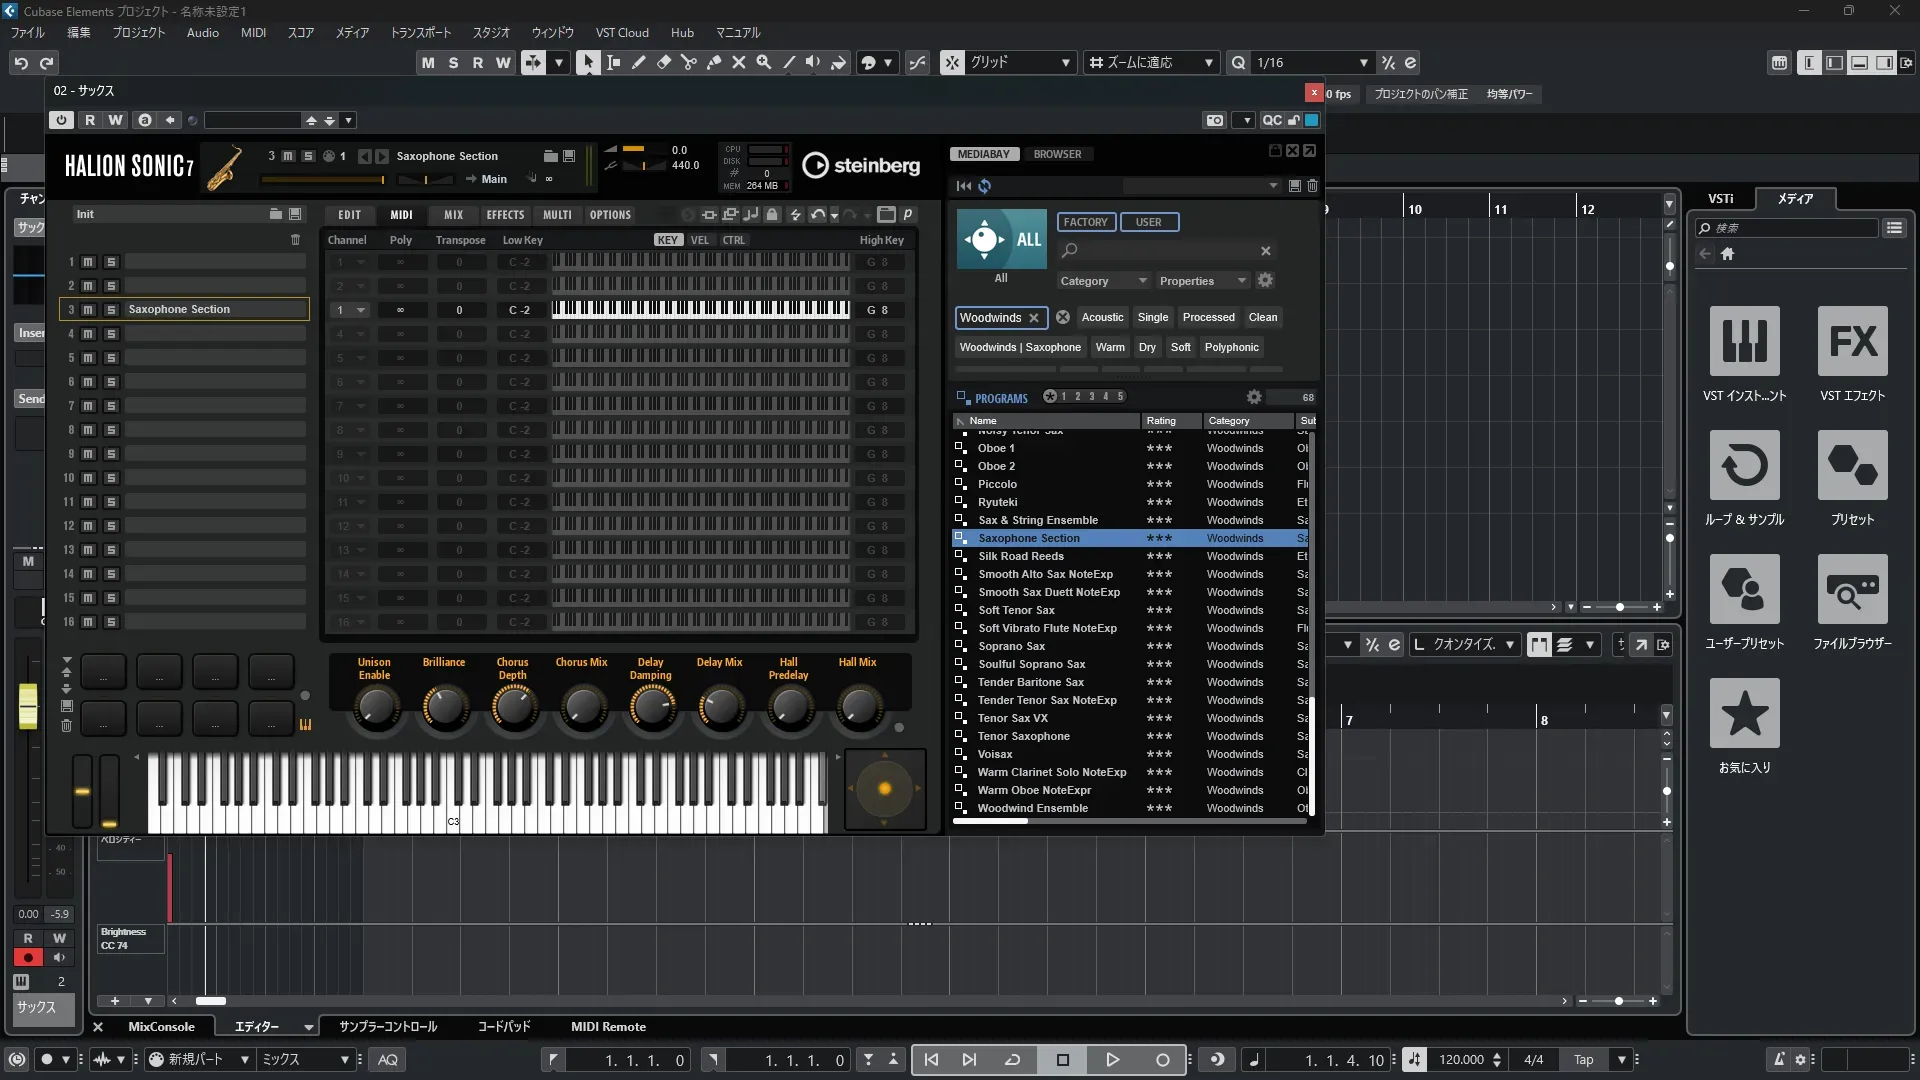1920x1080 pixels.
Task: Switch to the EFFECTS tab in HALion
Action: coord(505,215)
